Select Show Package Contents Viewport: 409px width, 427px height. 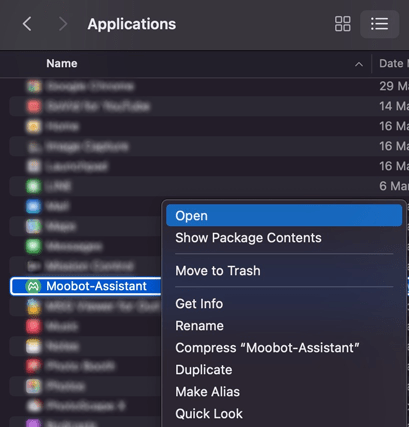click(x=248, y=238)
